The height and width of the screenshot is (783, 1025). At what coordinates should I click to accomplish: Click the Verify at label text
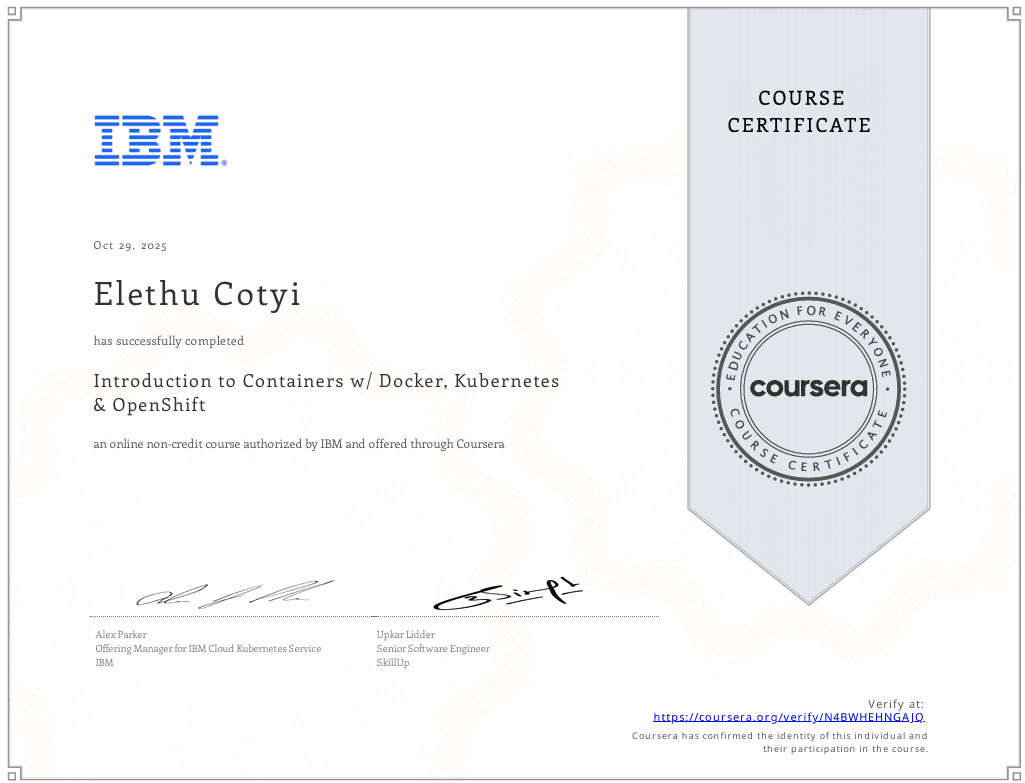[895, 703]
